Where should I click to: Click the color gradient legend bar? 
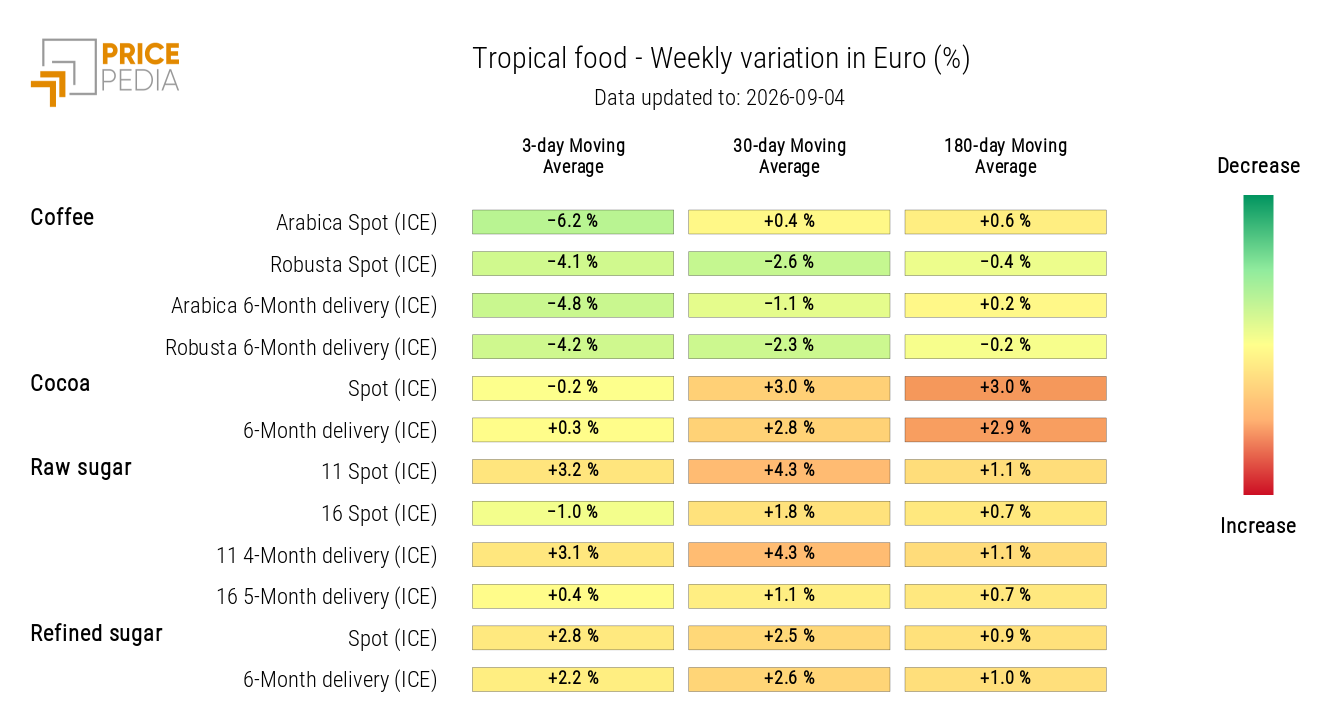pos(1258,345)
